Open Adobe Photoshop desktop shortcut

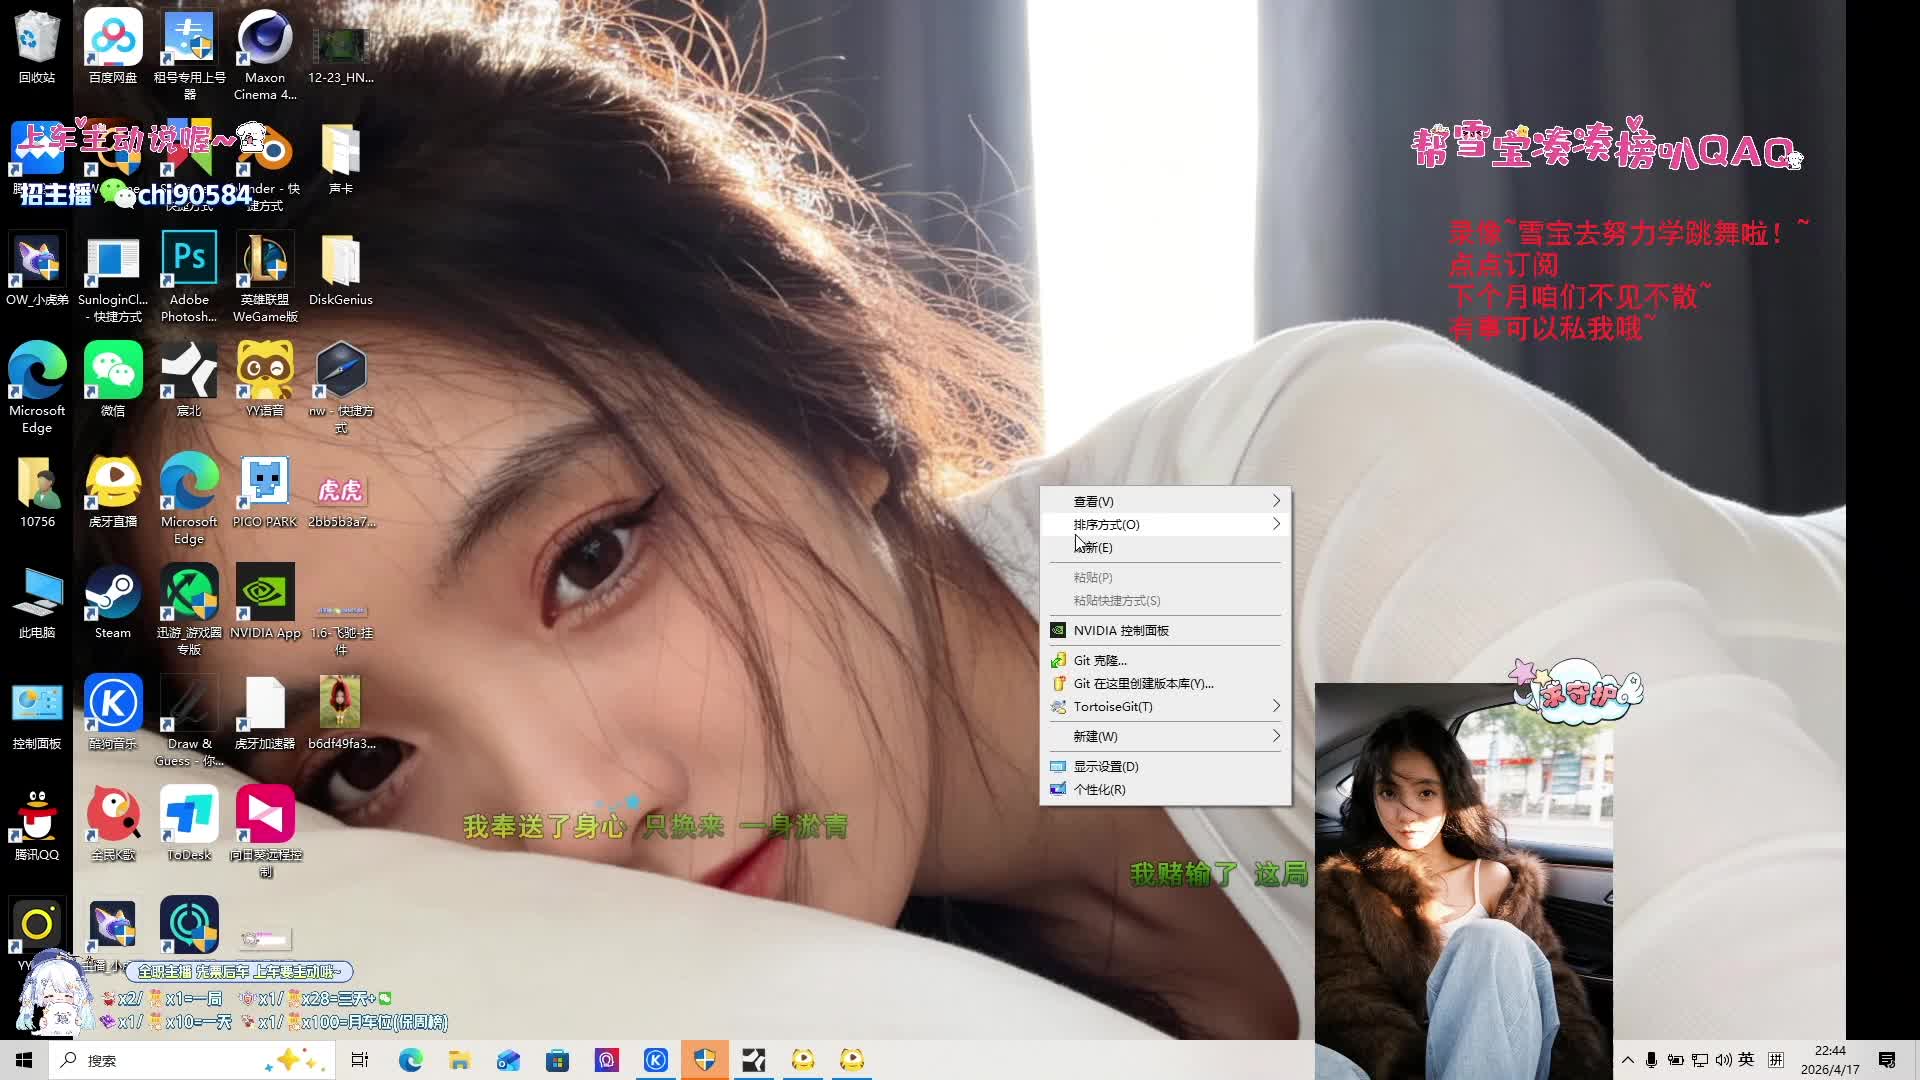click(189, 261)
